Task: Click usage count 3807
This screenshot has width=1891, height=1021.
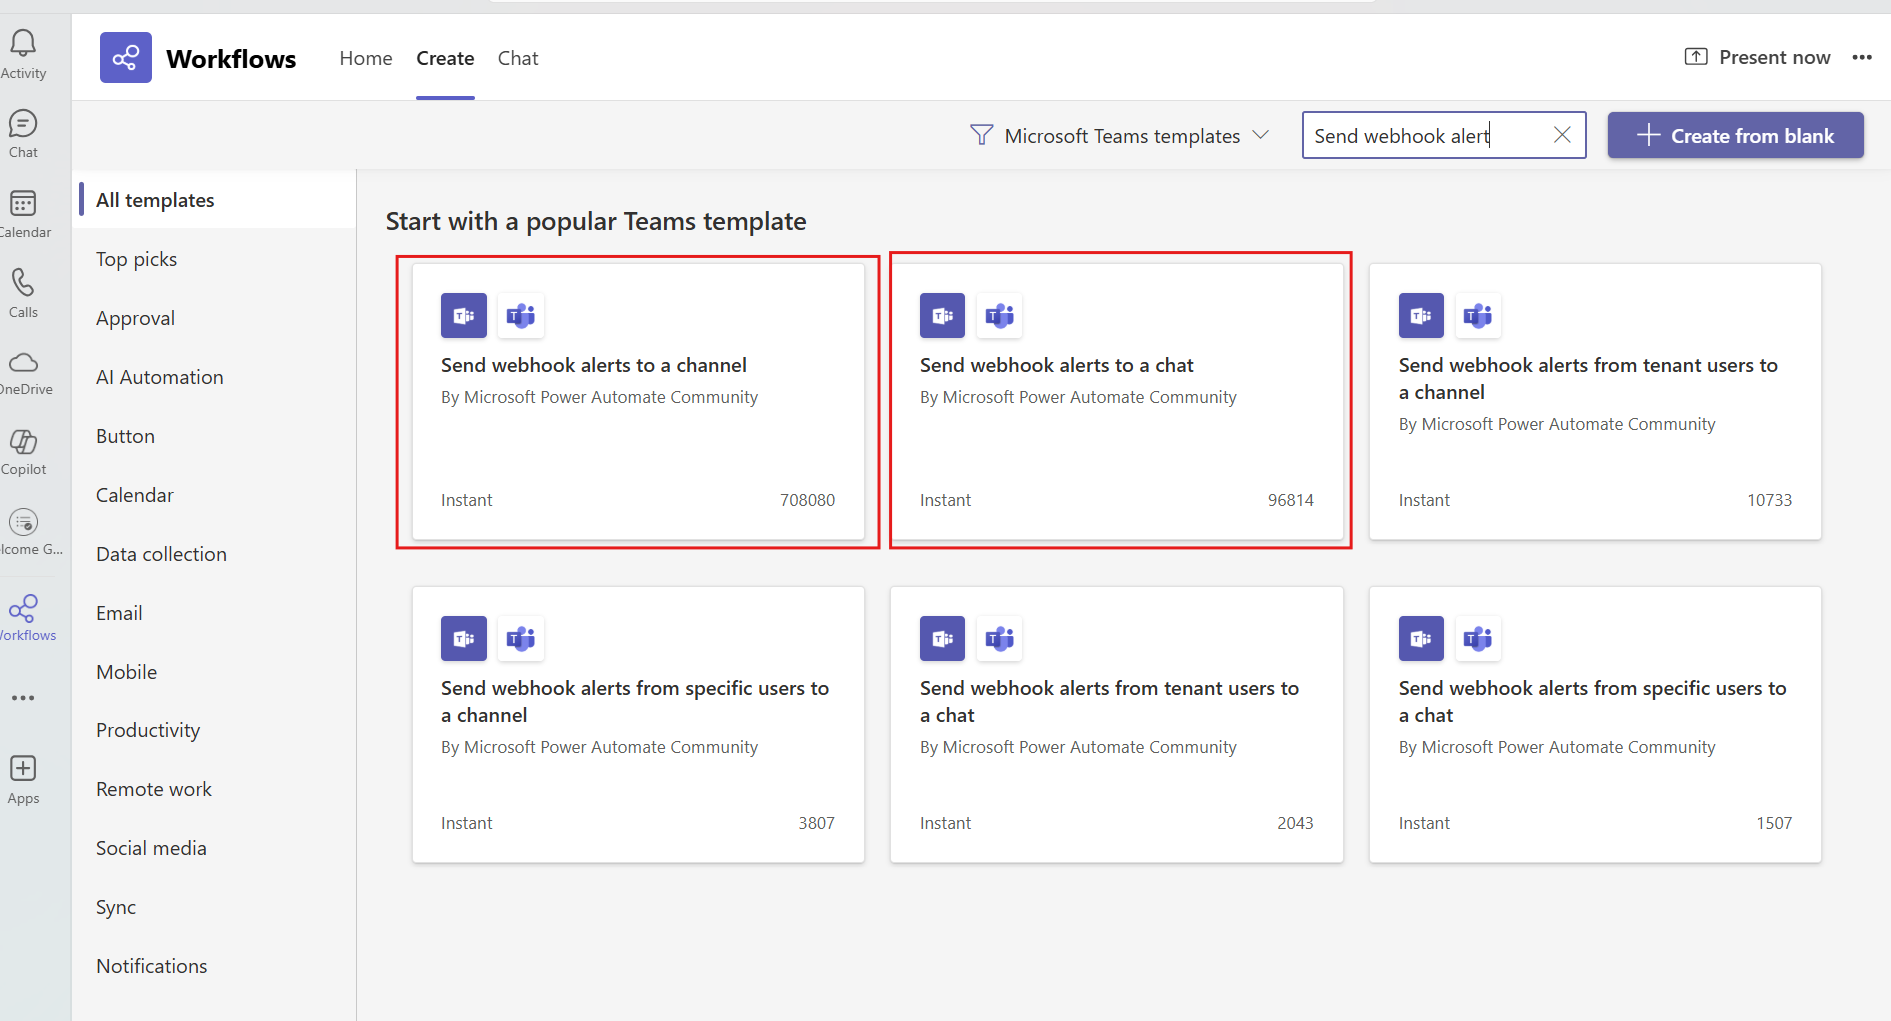Action: tap(816, 823)
